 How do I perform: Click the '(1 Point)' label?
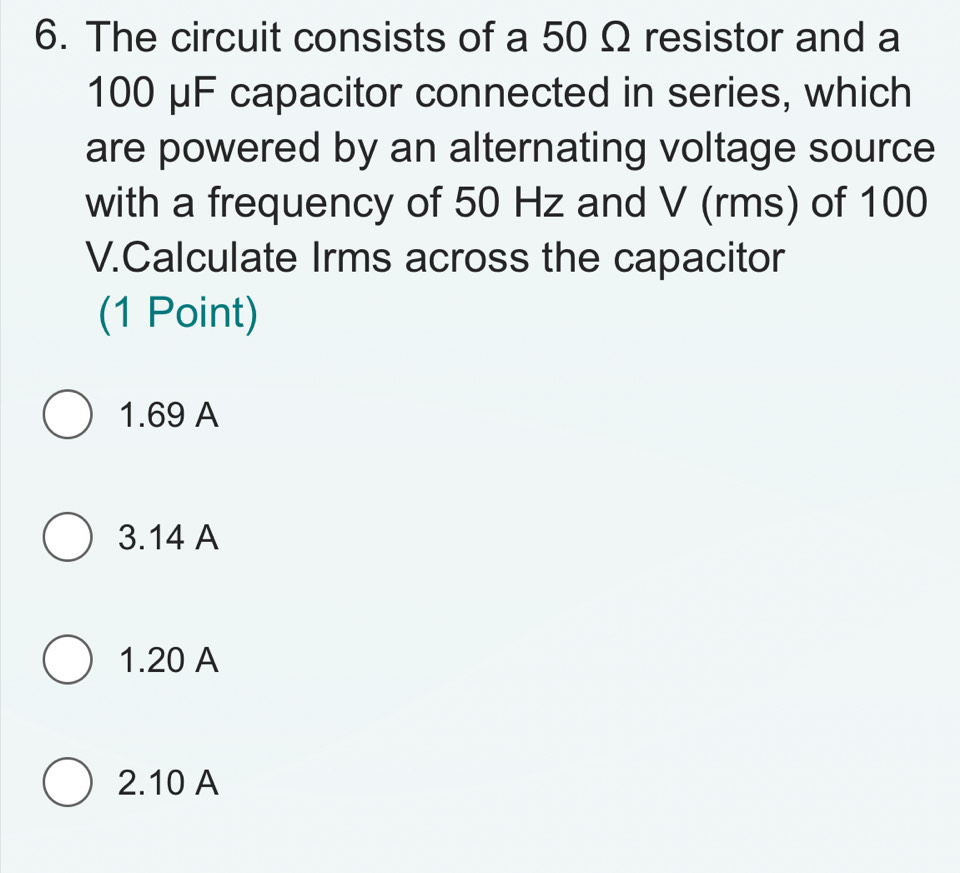(179, 315)
